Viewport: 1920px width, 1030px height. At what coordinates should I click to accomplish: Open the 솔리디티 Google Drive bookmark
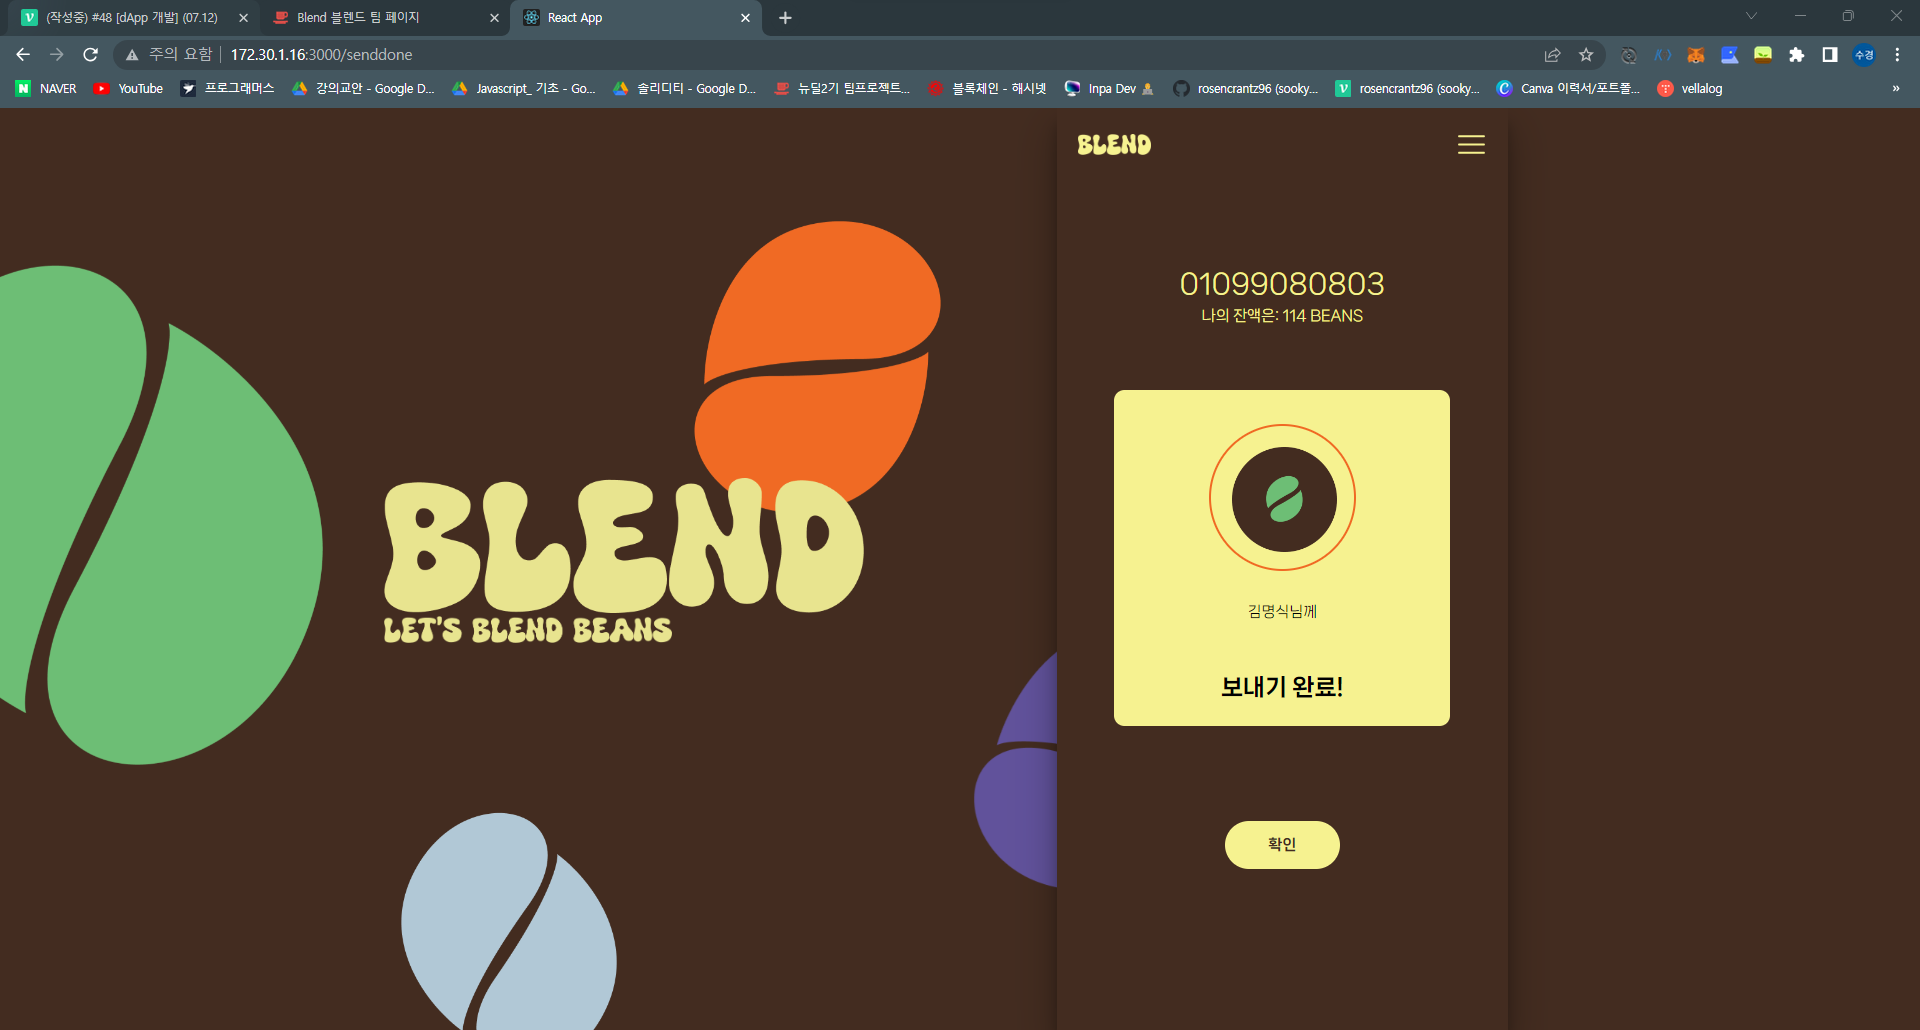coord(685,89)
